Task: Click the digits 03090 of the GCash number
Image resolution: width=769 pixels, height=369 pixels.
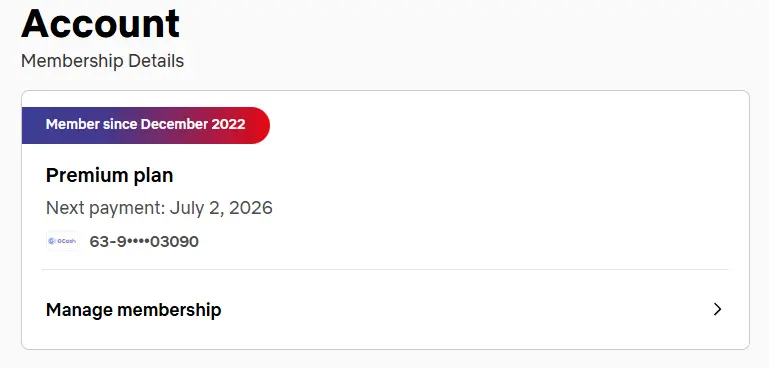Action: (174, 241)
